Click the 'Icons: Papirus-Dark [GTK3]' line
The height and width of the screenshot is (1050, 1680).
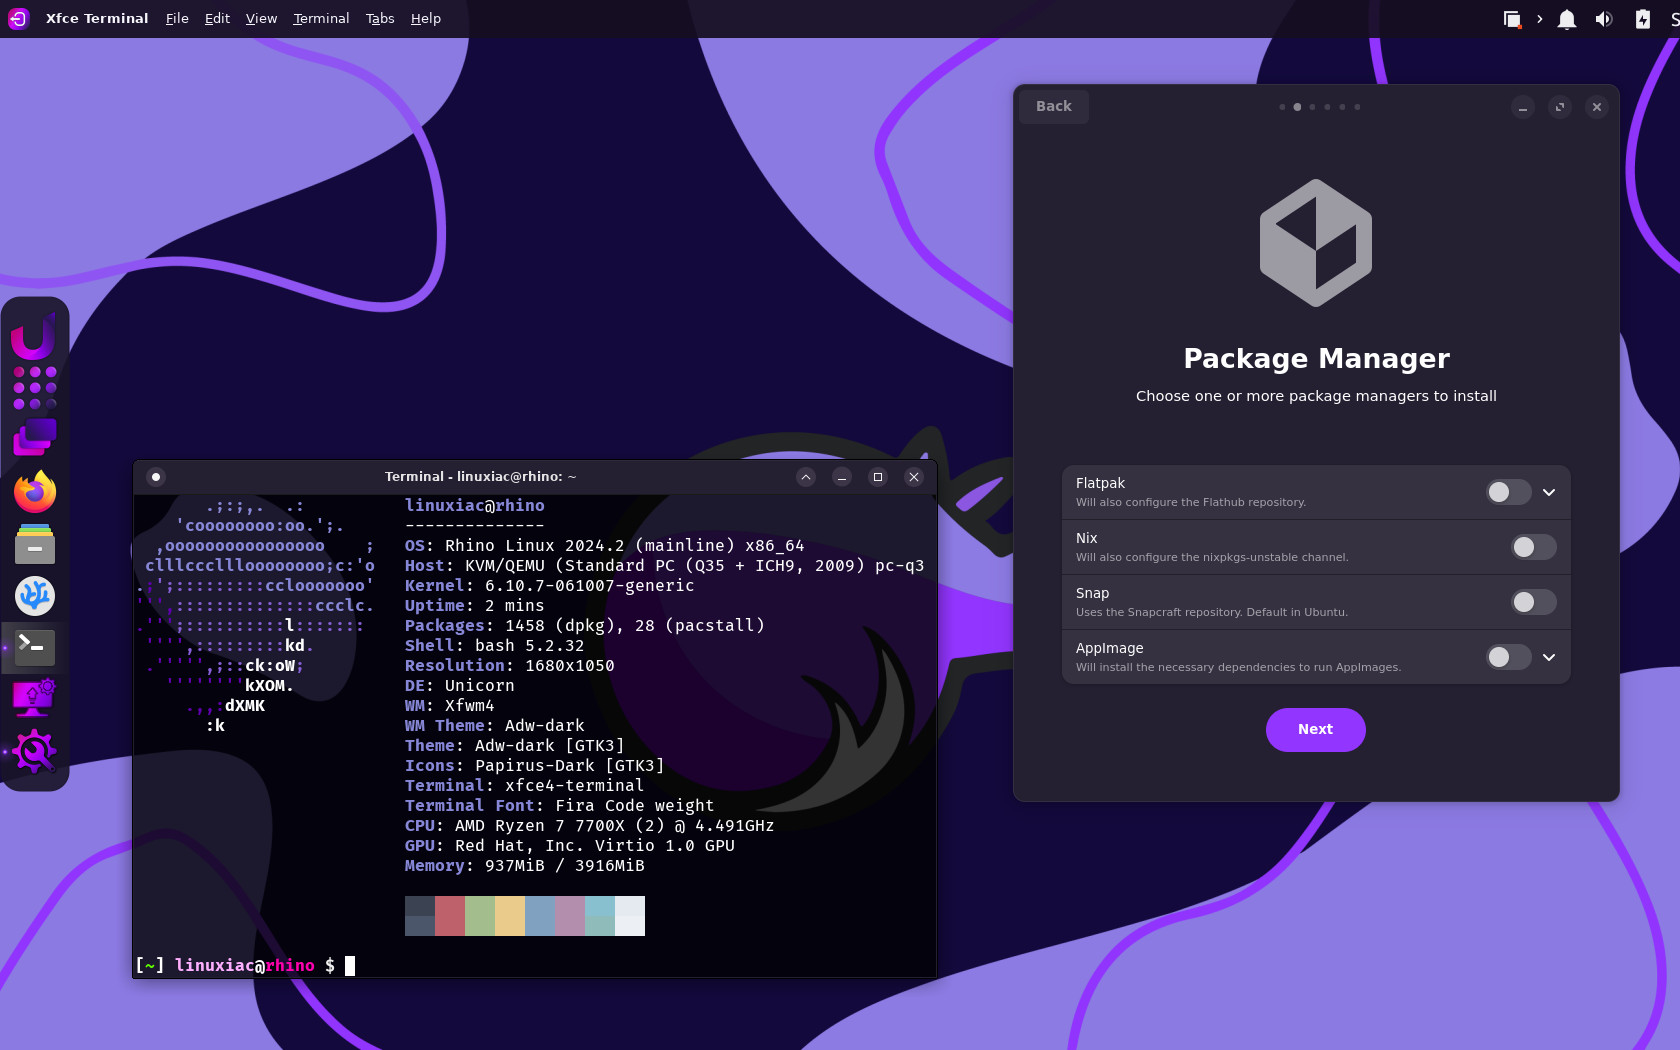click(534, 766)
